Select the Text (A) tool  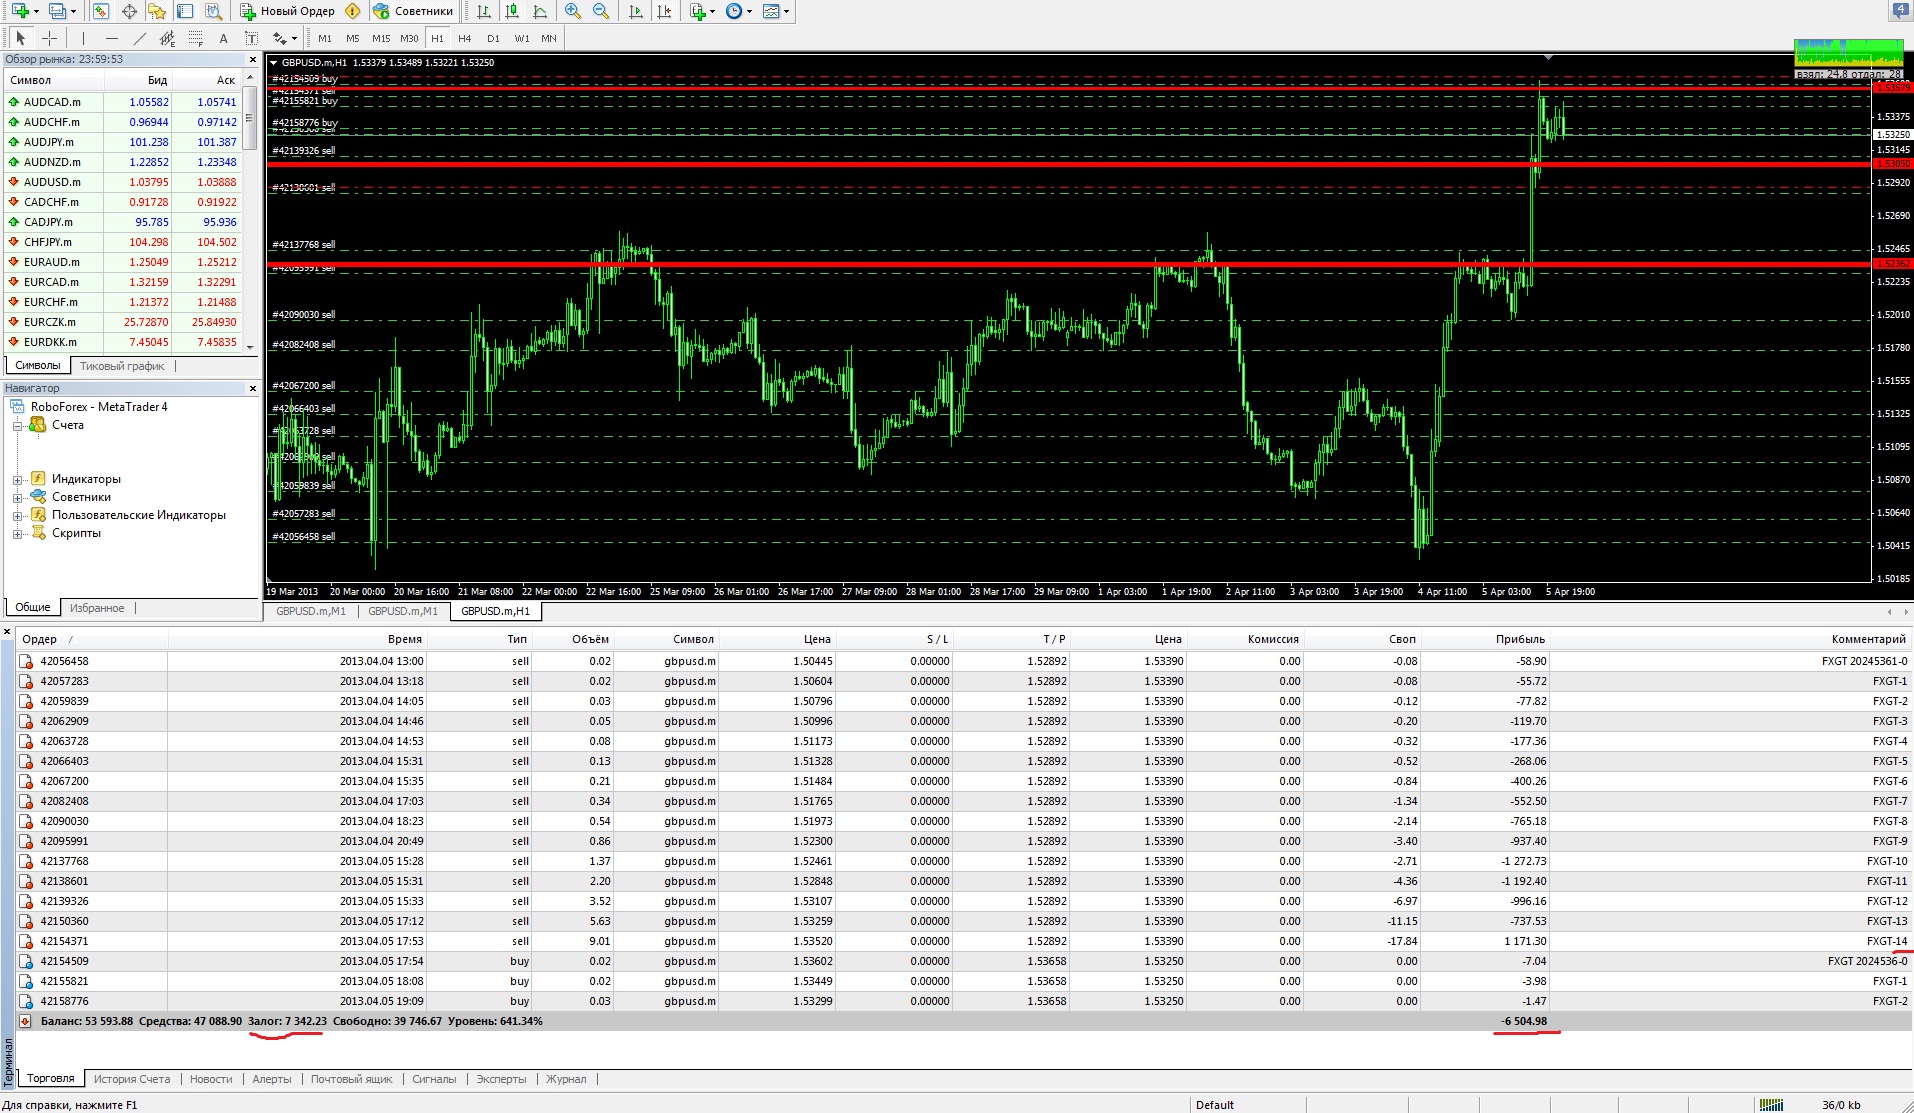pyautogui.click(x=224, y=38)
